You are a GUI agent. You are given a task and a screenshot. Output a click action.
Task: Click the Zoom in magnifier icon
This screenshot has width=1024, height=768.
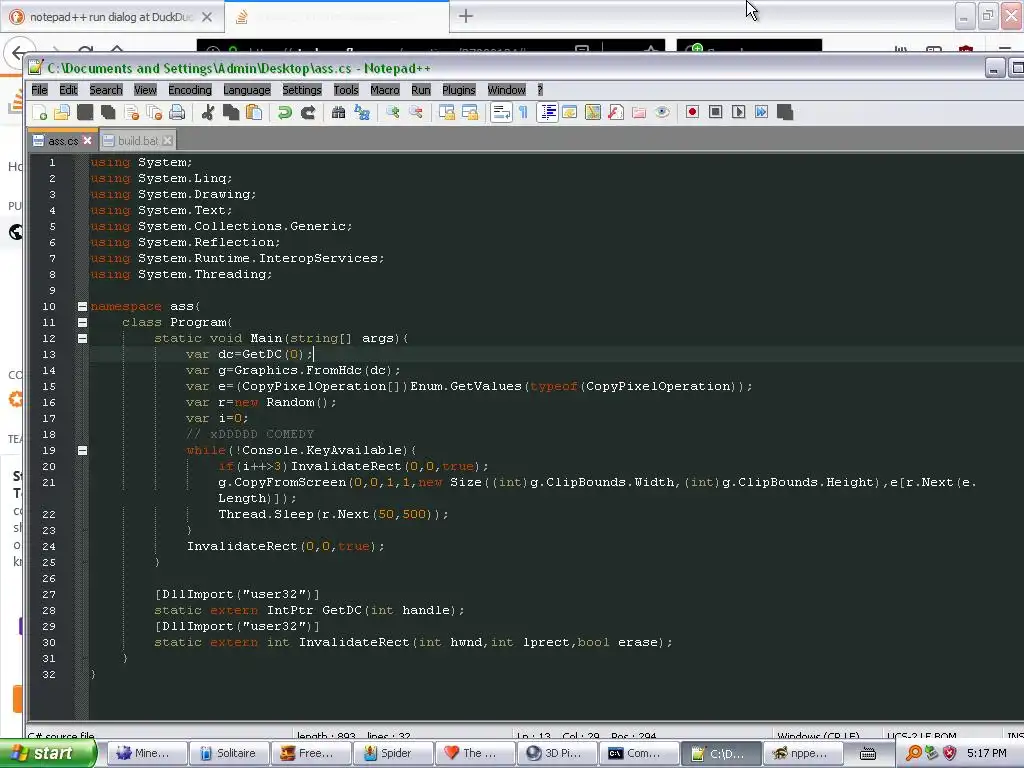point(392,112)
